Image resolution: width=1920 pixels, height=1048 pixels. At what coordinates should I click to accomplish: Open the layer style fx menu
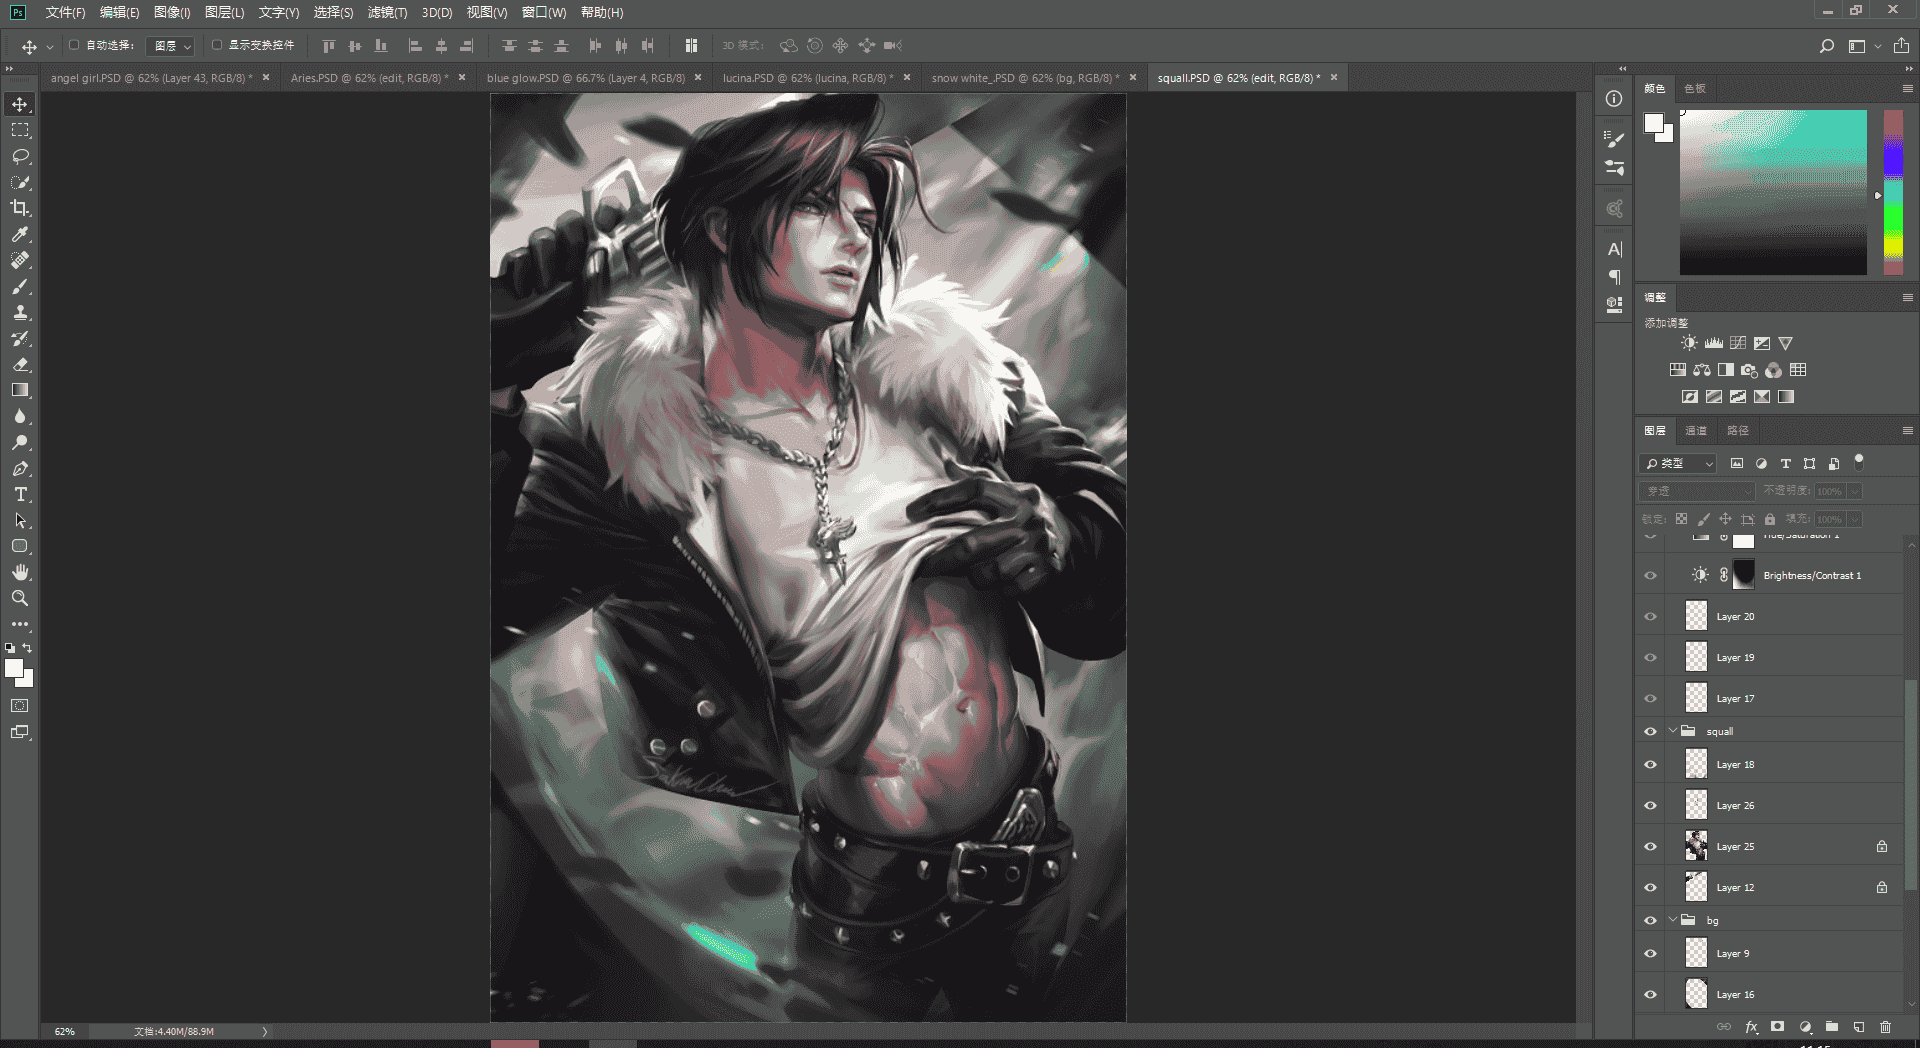click(1751, 1027)
